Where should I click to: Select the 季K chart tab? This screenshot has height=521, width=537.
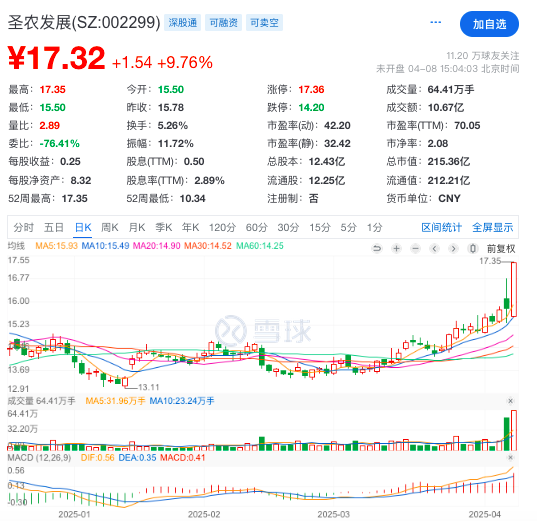coord(164,227)
